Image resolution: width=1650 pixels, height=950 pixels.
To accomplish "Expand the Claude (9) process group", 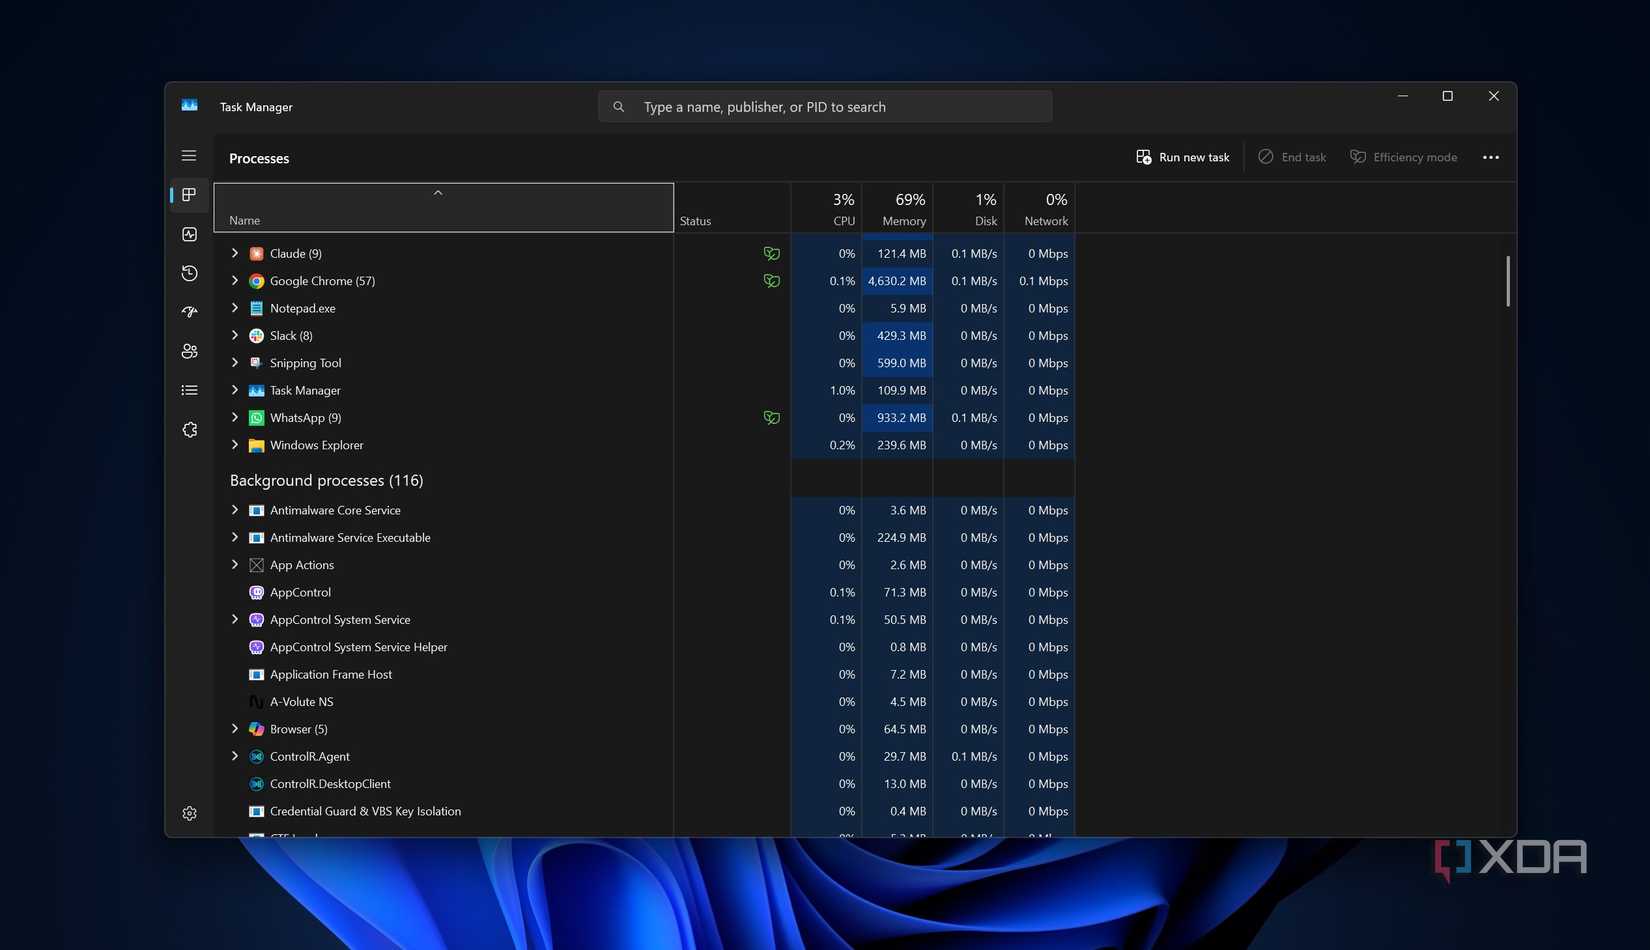I will coord(235,253).
